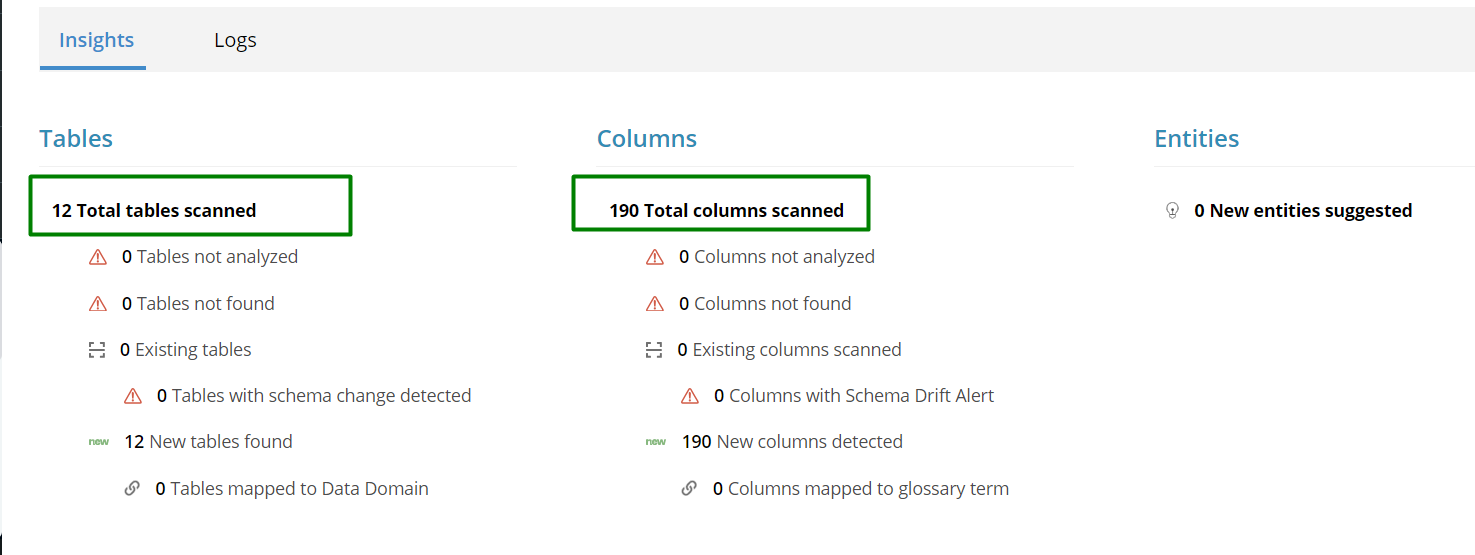Click warning icon beside Tables not analyzed
The image size is (1475, 555).
98,257
